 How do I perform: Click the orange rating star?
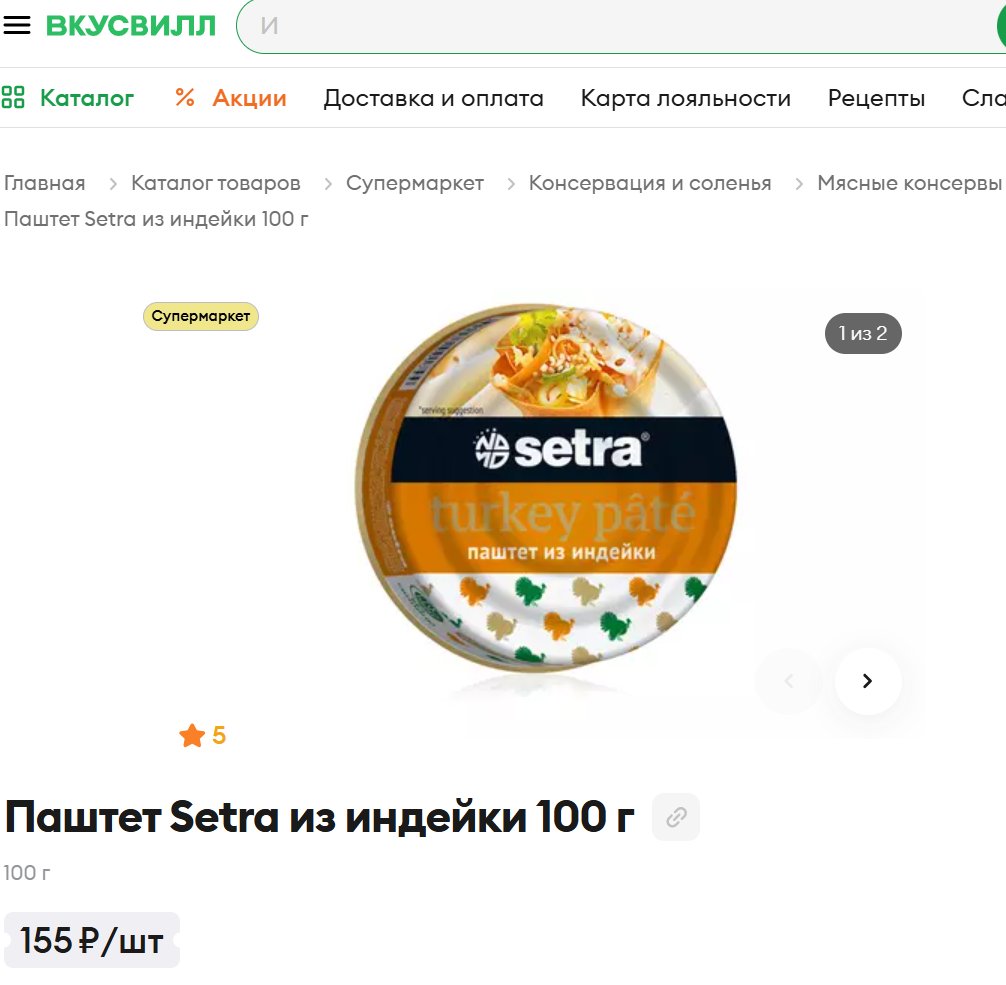[x=192, y=735]
